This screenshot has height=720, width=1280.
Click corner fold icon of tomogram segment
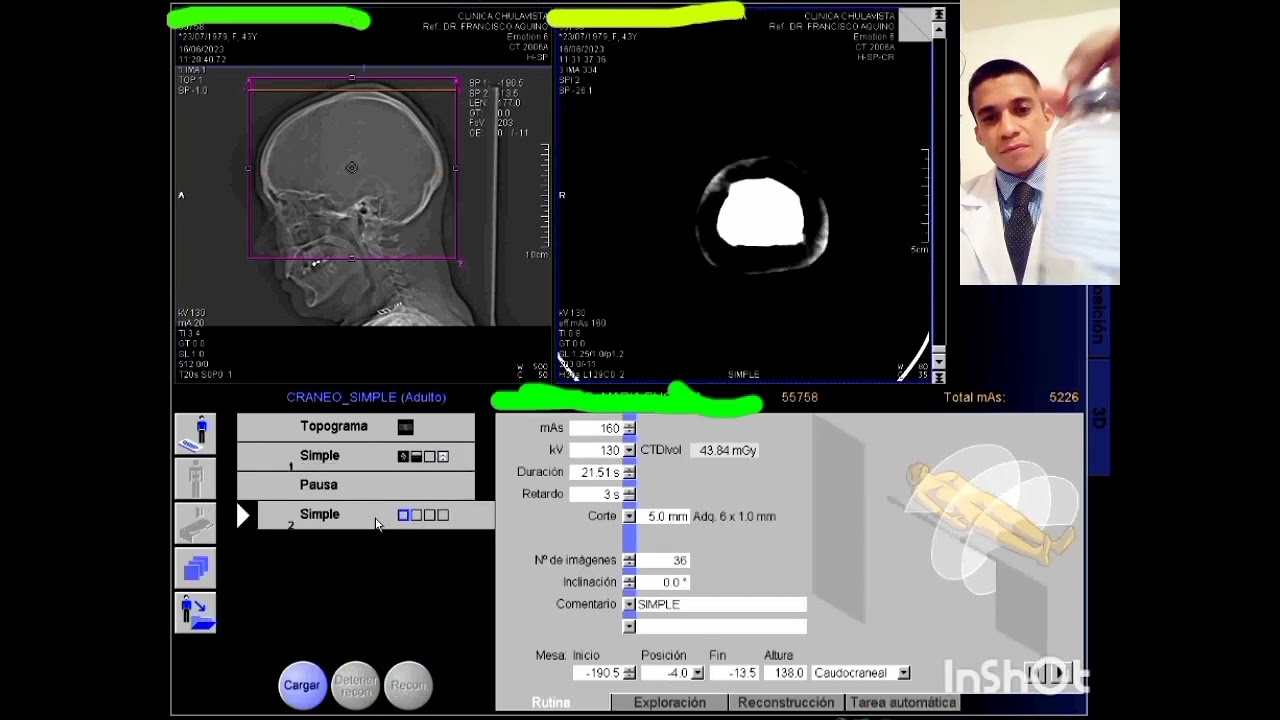pyautogui.click(x=914, y=27)
